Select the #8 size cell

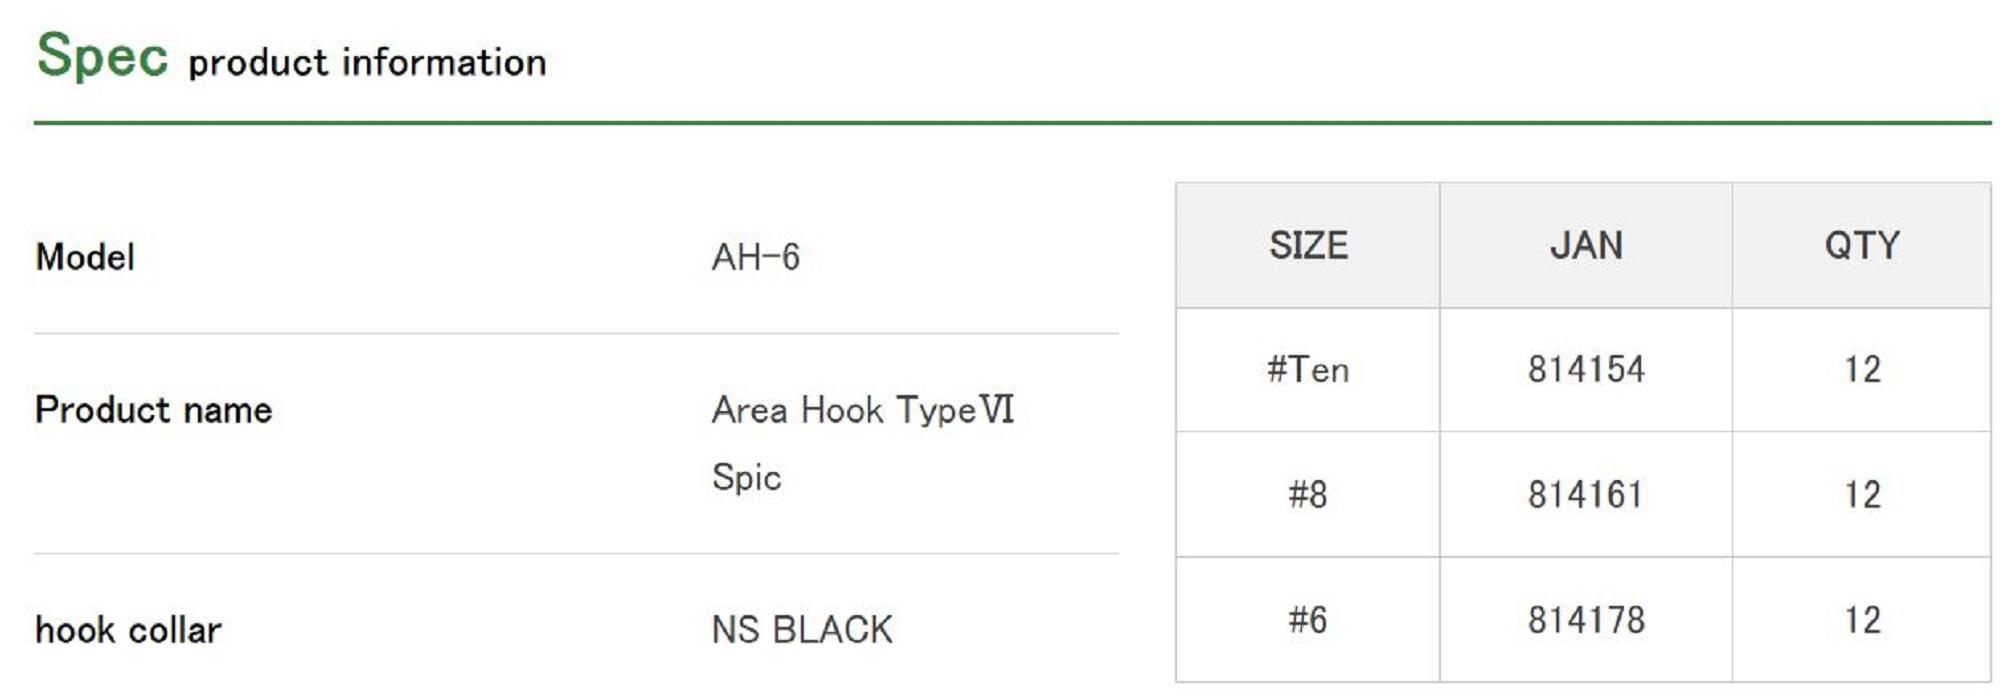pyautogui.click(x=1308, y=495)
